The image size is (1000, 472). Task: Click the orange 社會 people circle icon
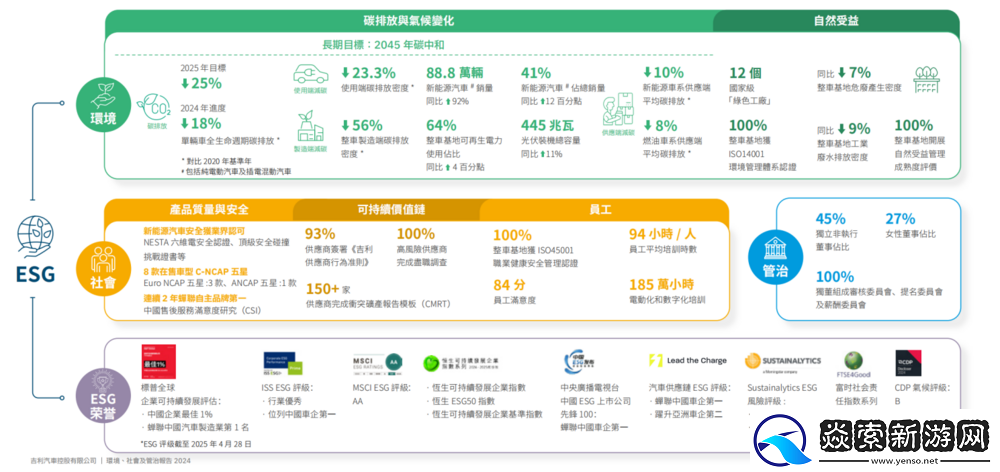[x=102, y=269]
